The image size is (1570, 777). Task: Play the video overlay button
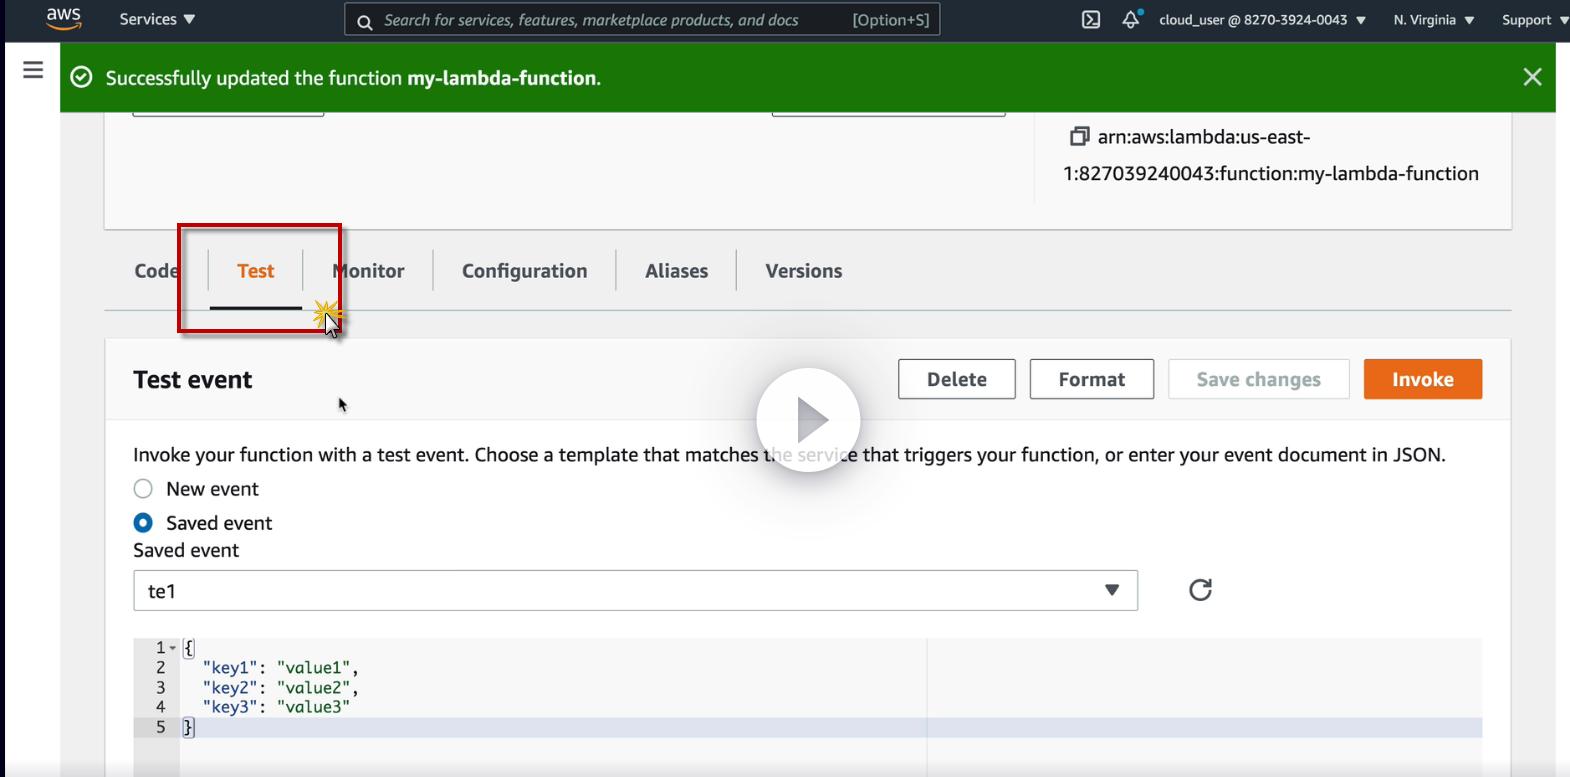808,420
